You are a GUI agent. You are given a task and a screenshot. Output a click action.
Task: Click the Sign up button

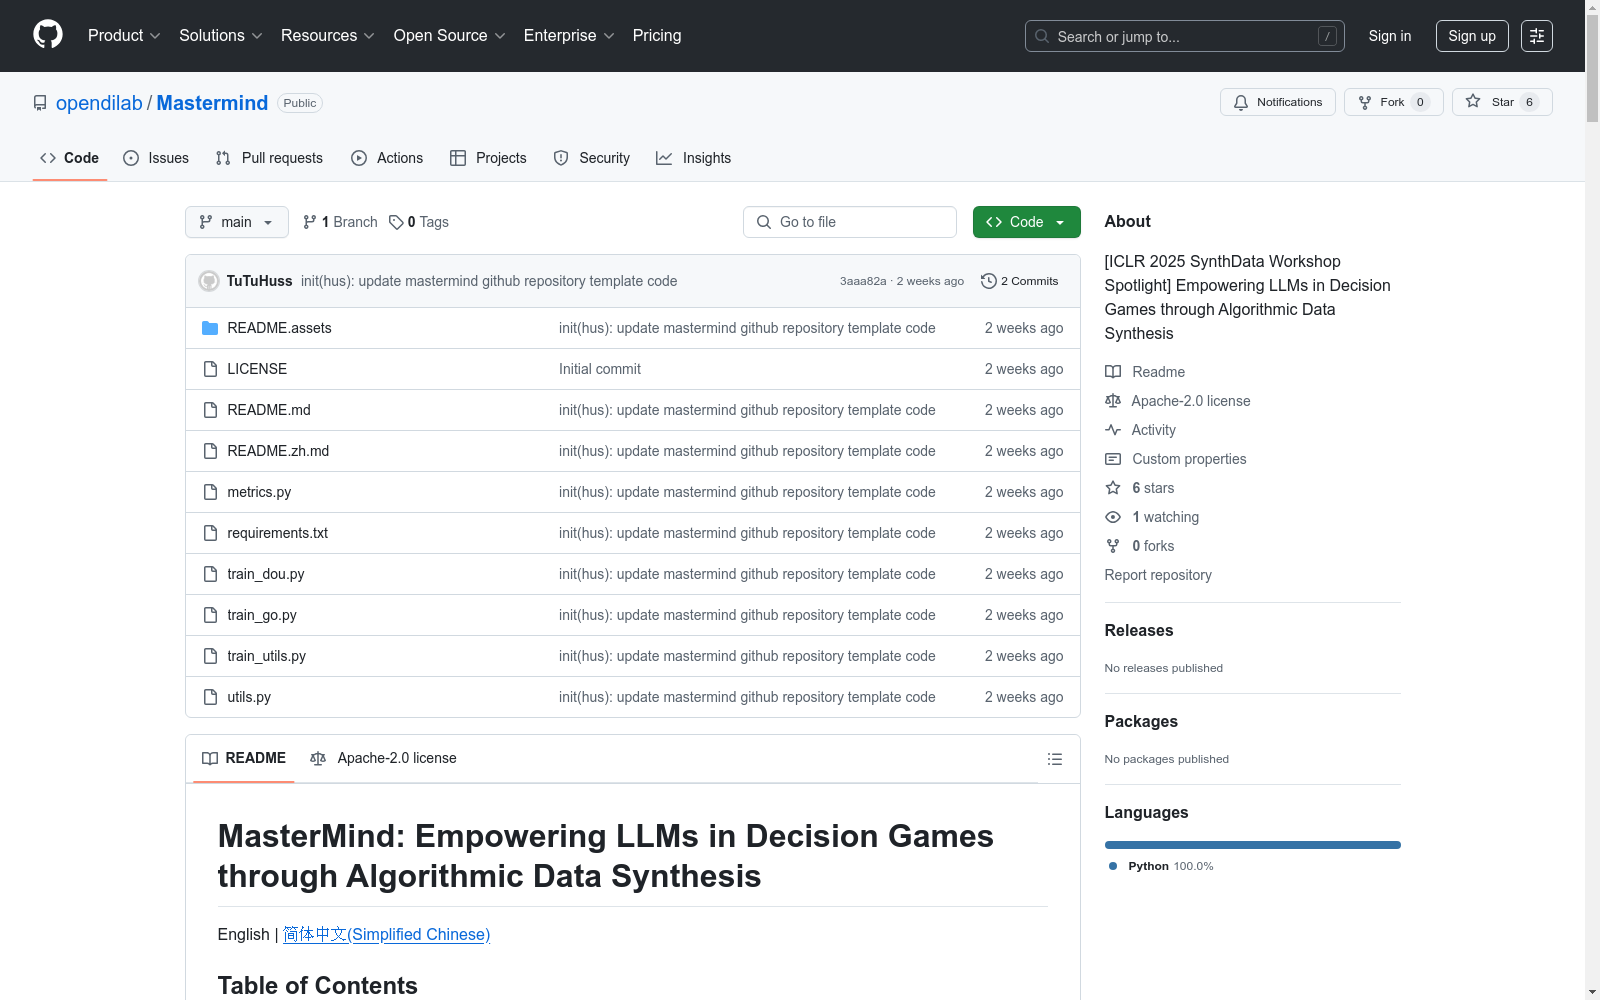(x=1472, y=36)
